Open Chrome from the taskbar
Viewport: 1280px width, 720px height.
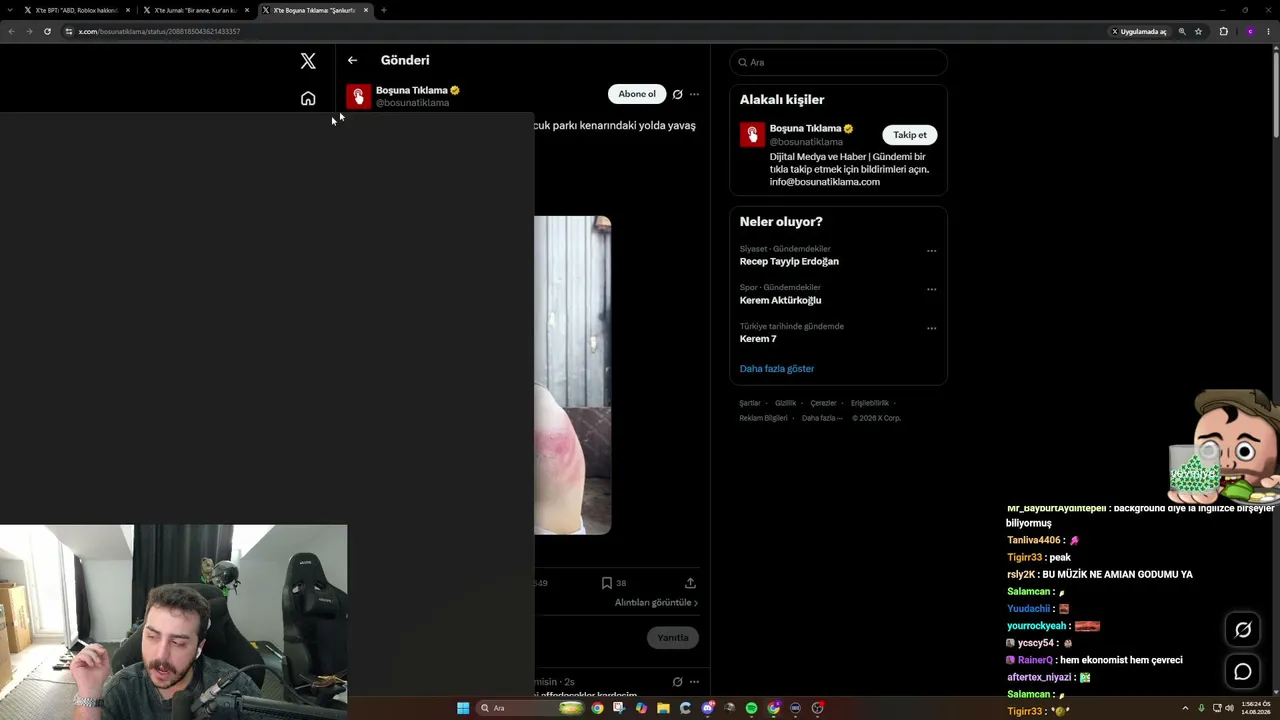(x=597, y=708)
